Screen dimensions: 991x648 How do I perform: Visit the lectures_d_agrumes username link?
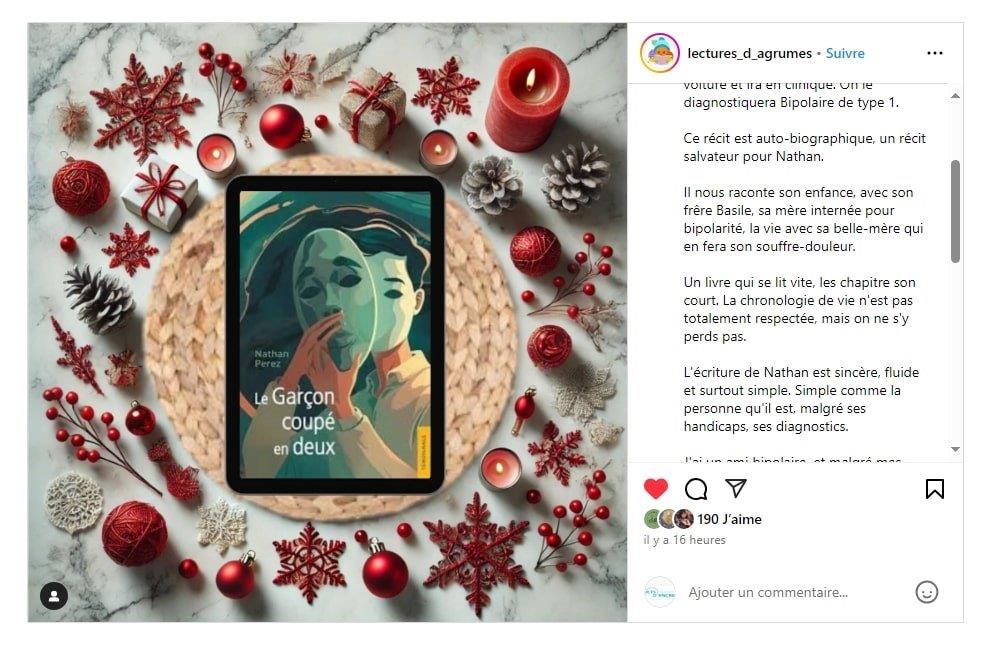coord(749,54)
